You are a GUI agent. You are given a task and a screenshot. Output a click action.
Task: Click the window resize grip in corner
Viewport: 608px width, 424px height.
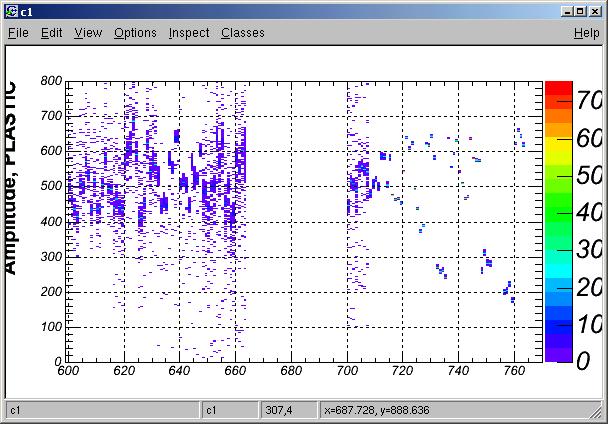tap(595, 412)
